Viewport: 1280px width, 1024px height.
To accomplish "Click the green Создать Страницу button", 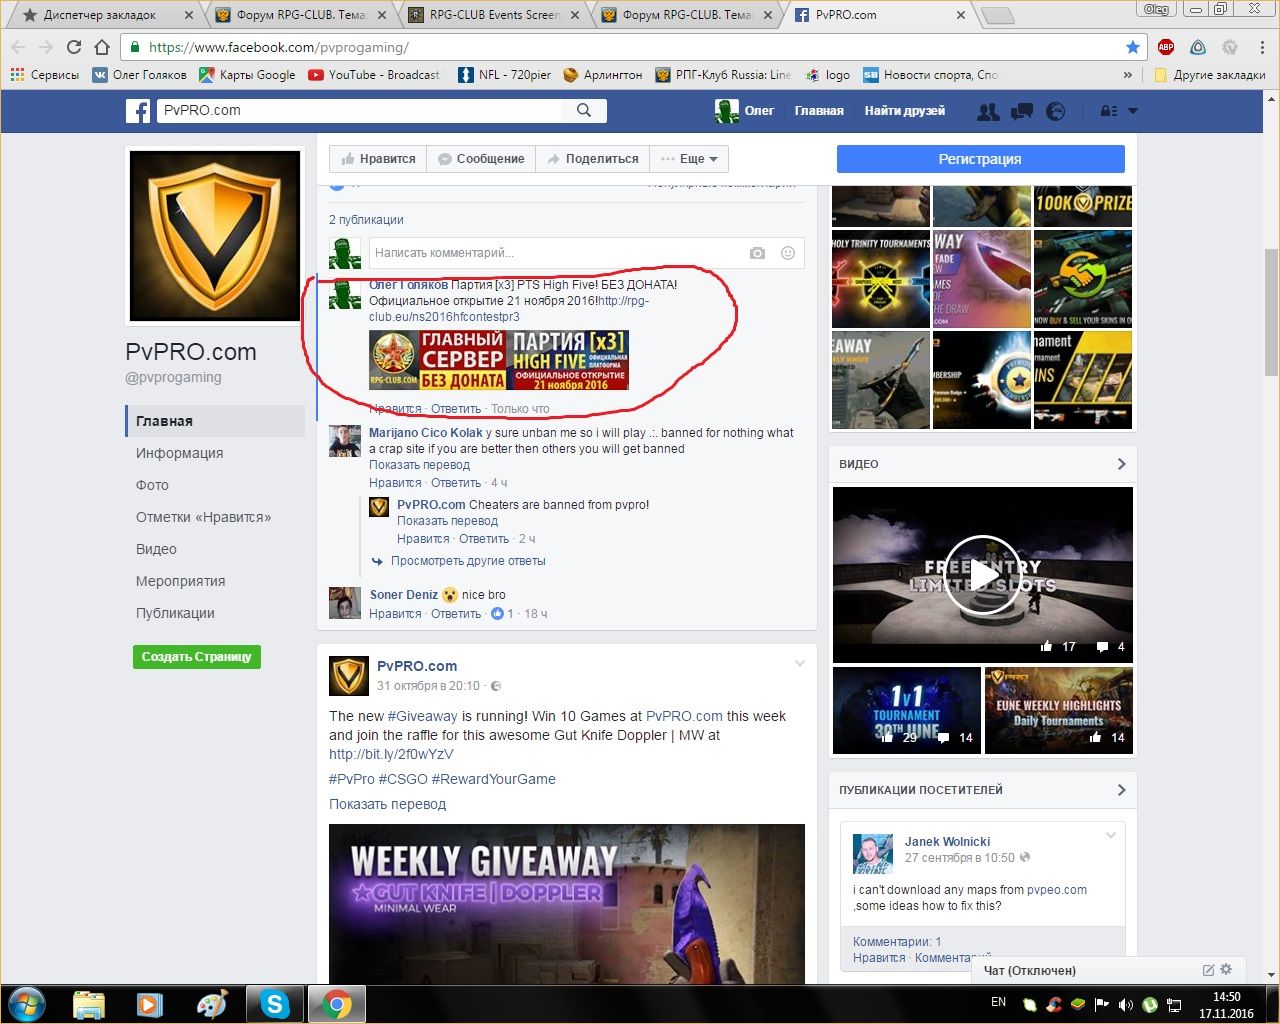I will [196, 657].
